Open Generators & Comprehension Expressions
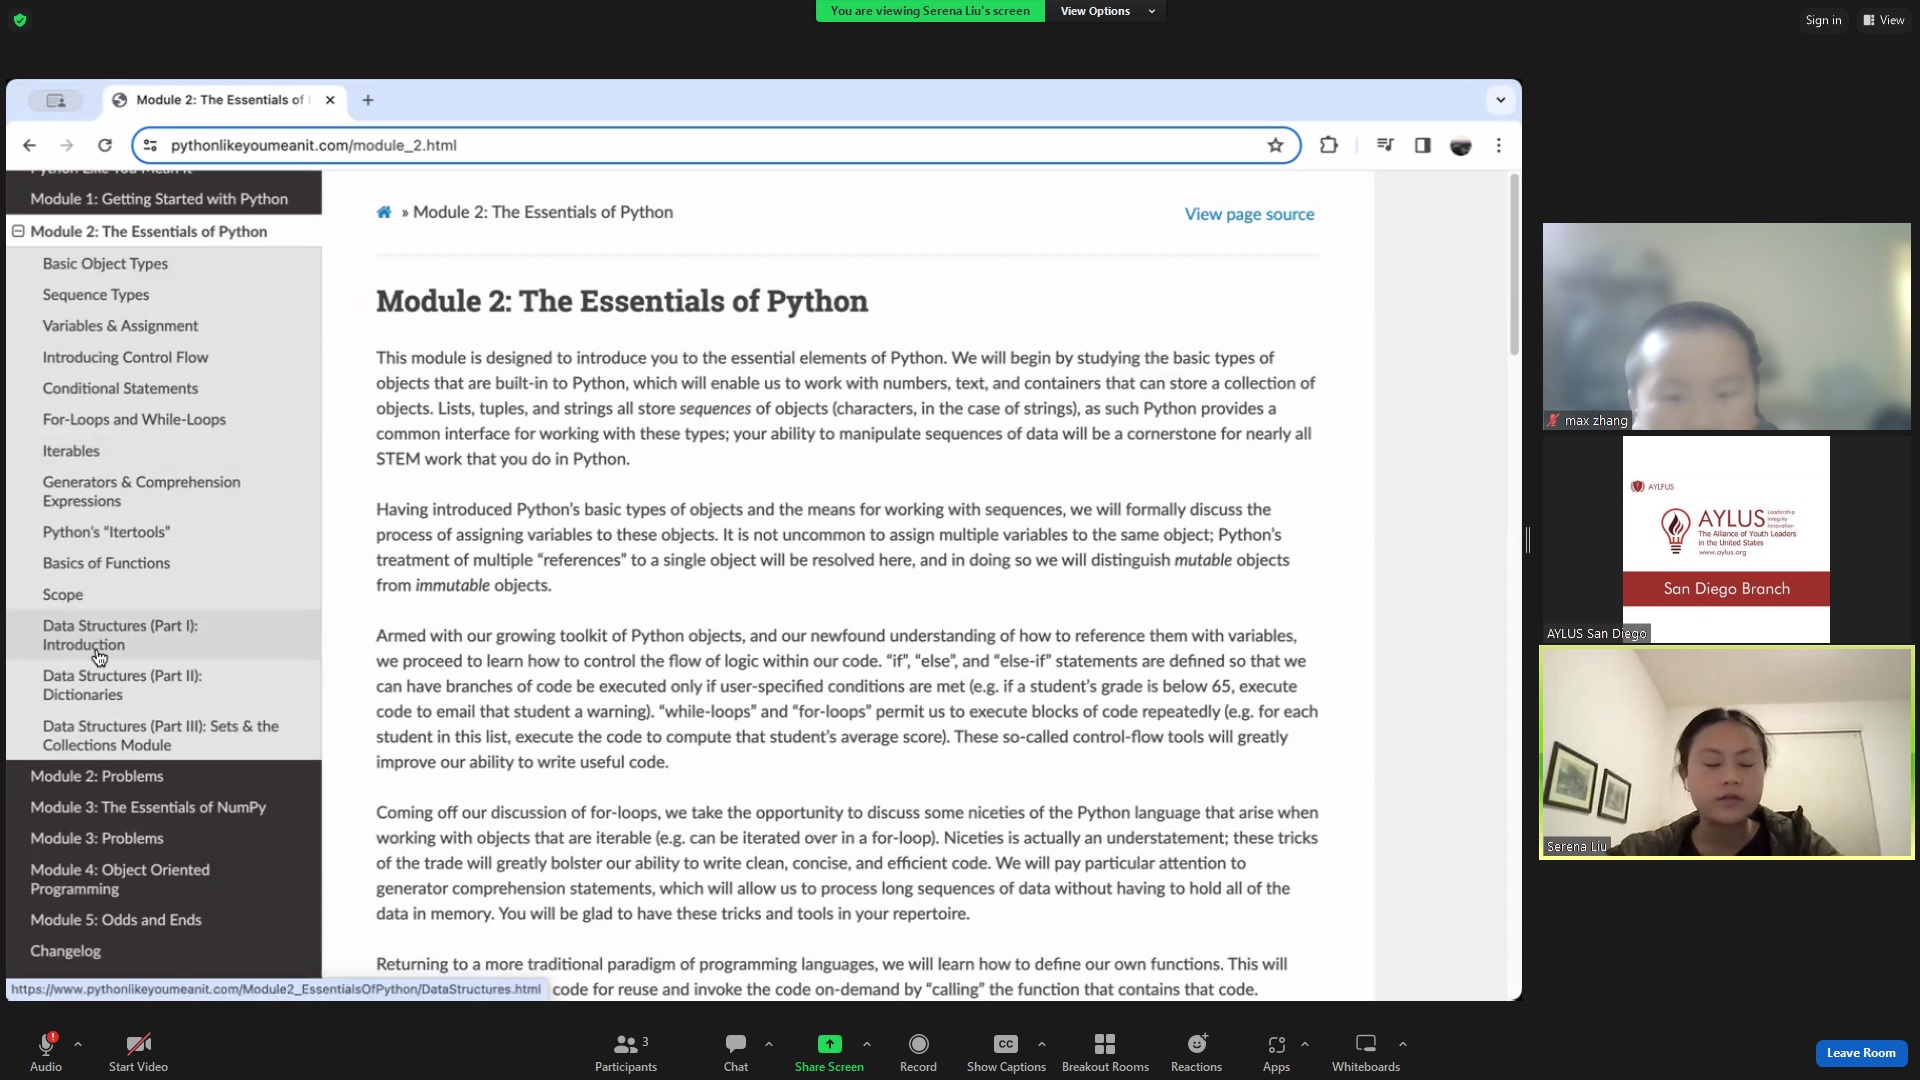The width and height of the screenshot is (1920, 1080). point(141,491)
